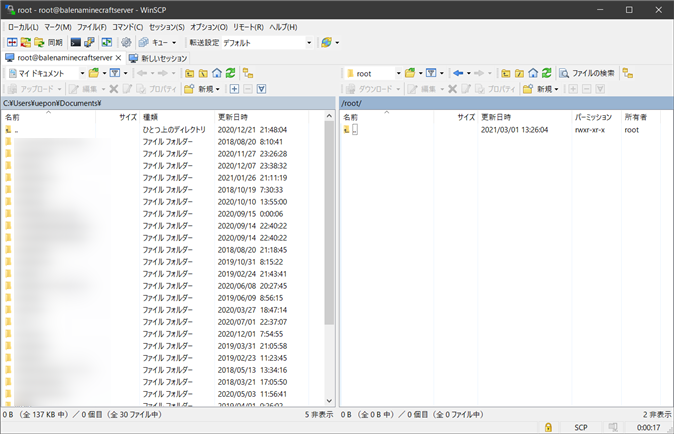Click remote panel filter icon
The height and width of the screenshot is (434, 674).
pyautogui.click(x=431, y=73)
